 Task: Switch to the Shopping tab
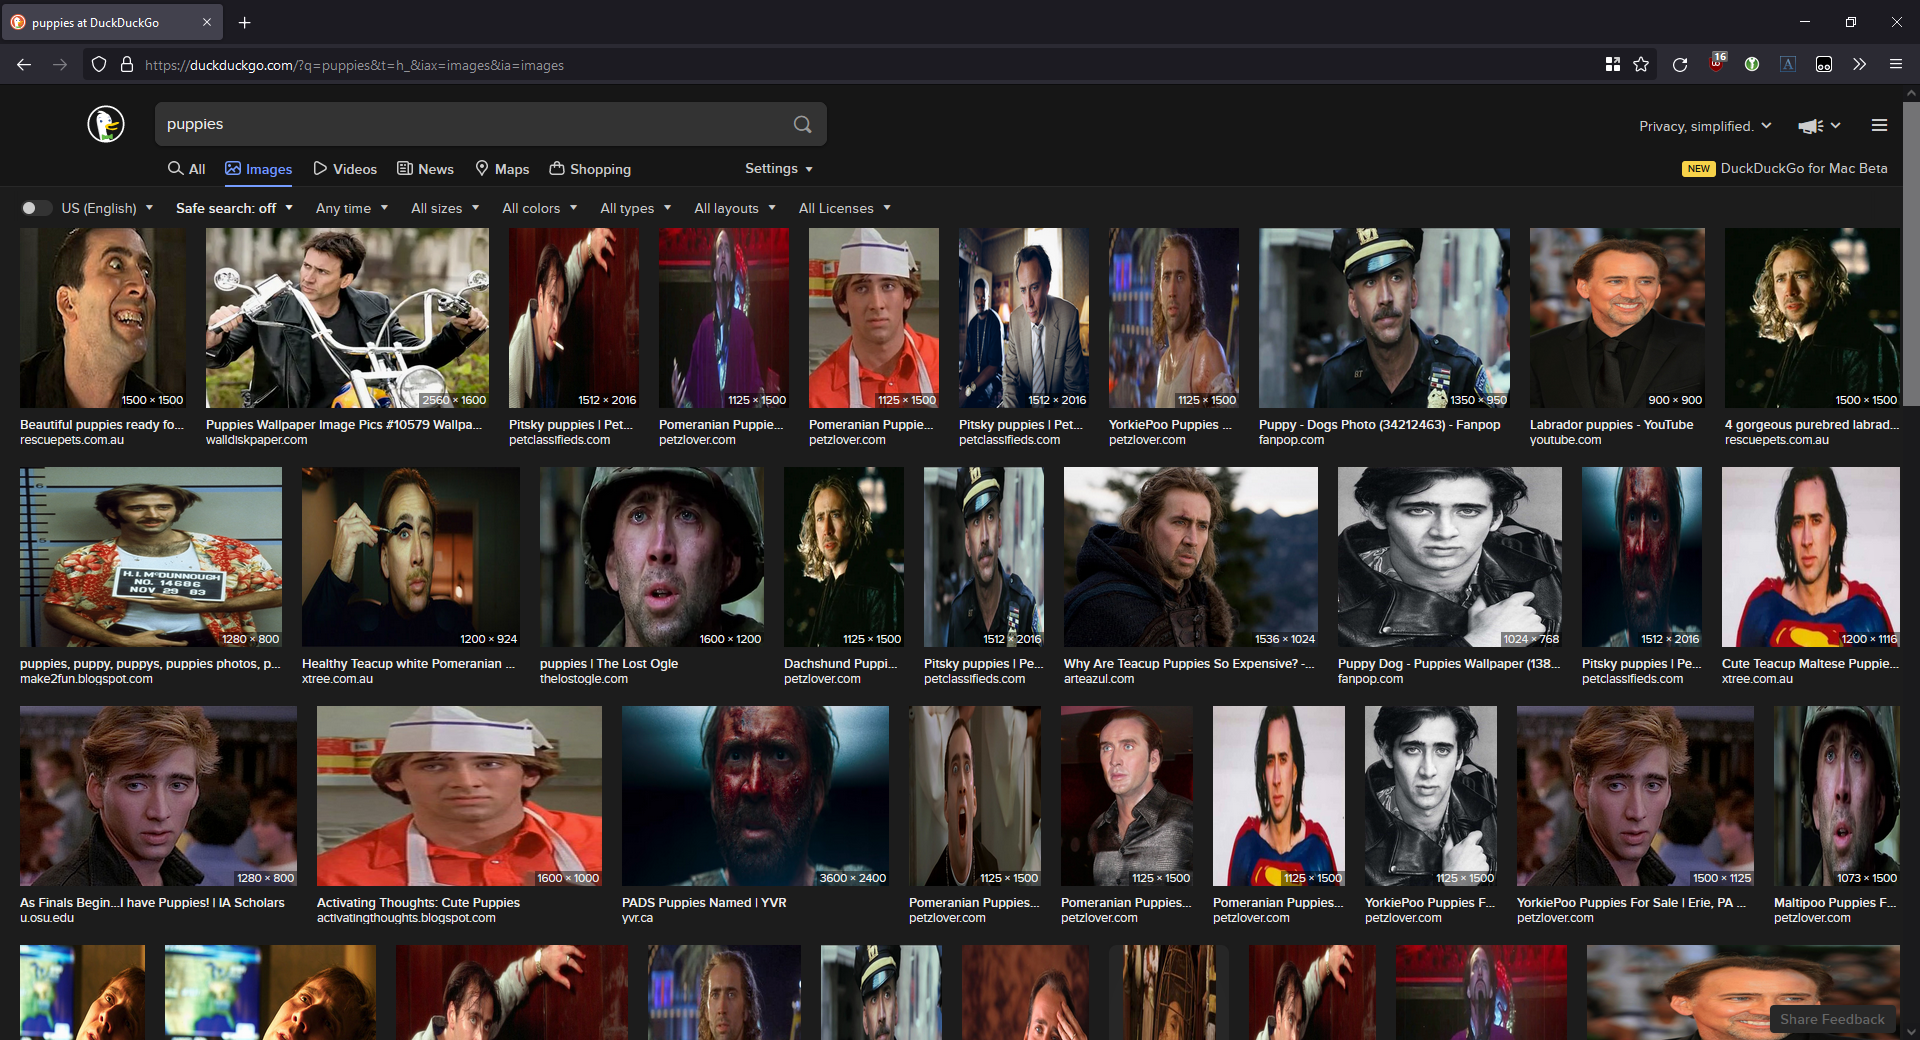point(590,169)
